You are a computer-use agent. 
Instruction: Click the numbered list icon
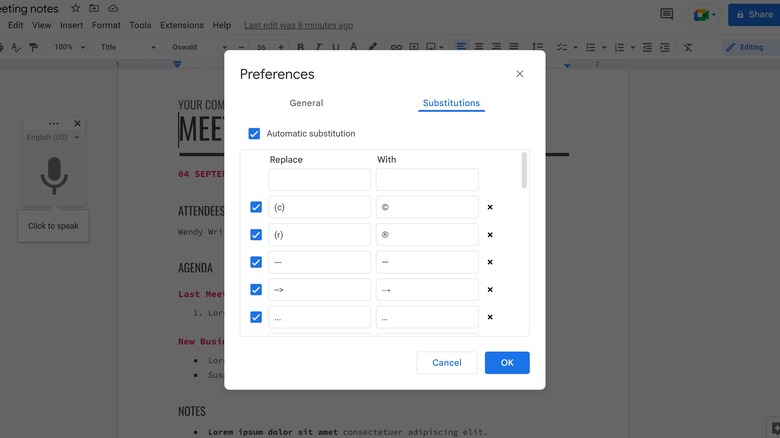pos(619,47)
